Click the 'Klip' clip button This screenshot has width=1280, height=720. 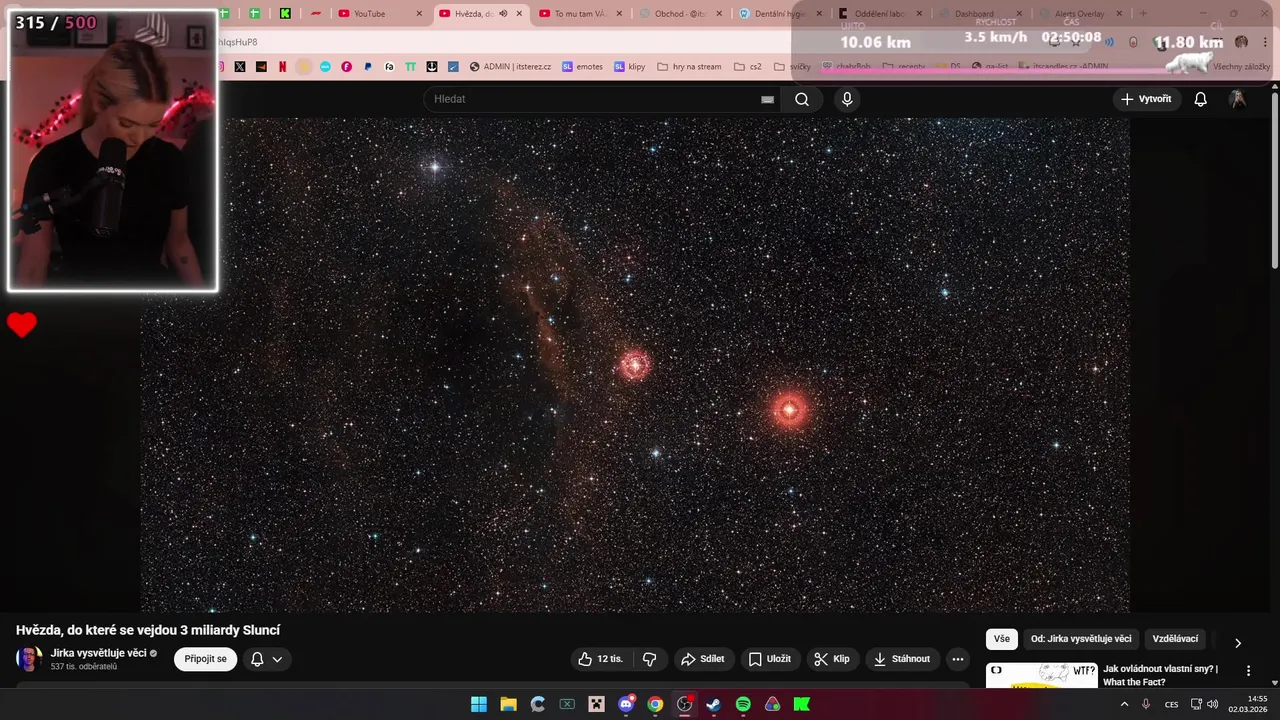point(832,659)
